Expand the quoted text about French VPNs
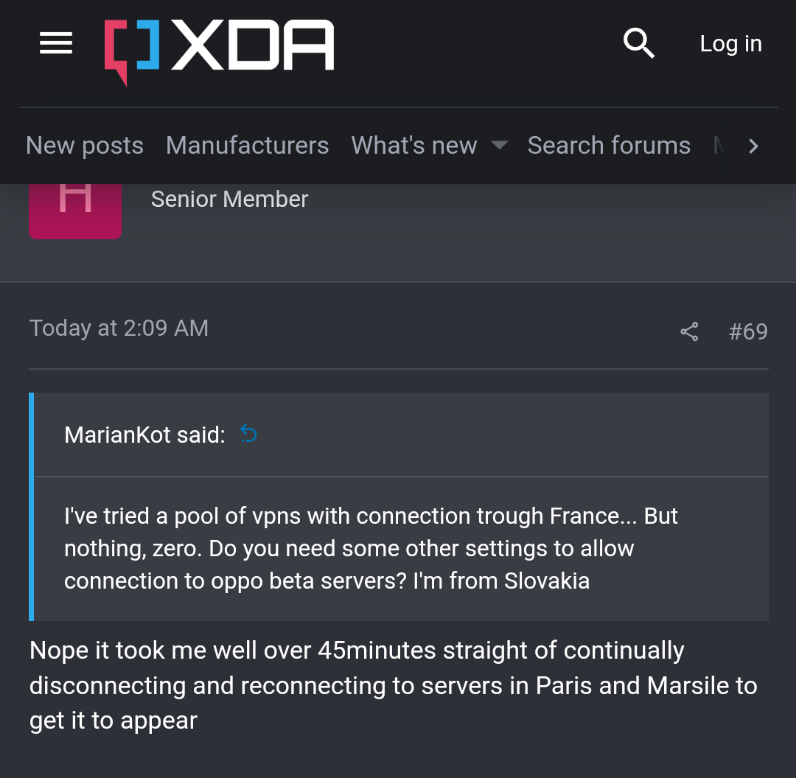796x778 pixels. [371, 548]
